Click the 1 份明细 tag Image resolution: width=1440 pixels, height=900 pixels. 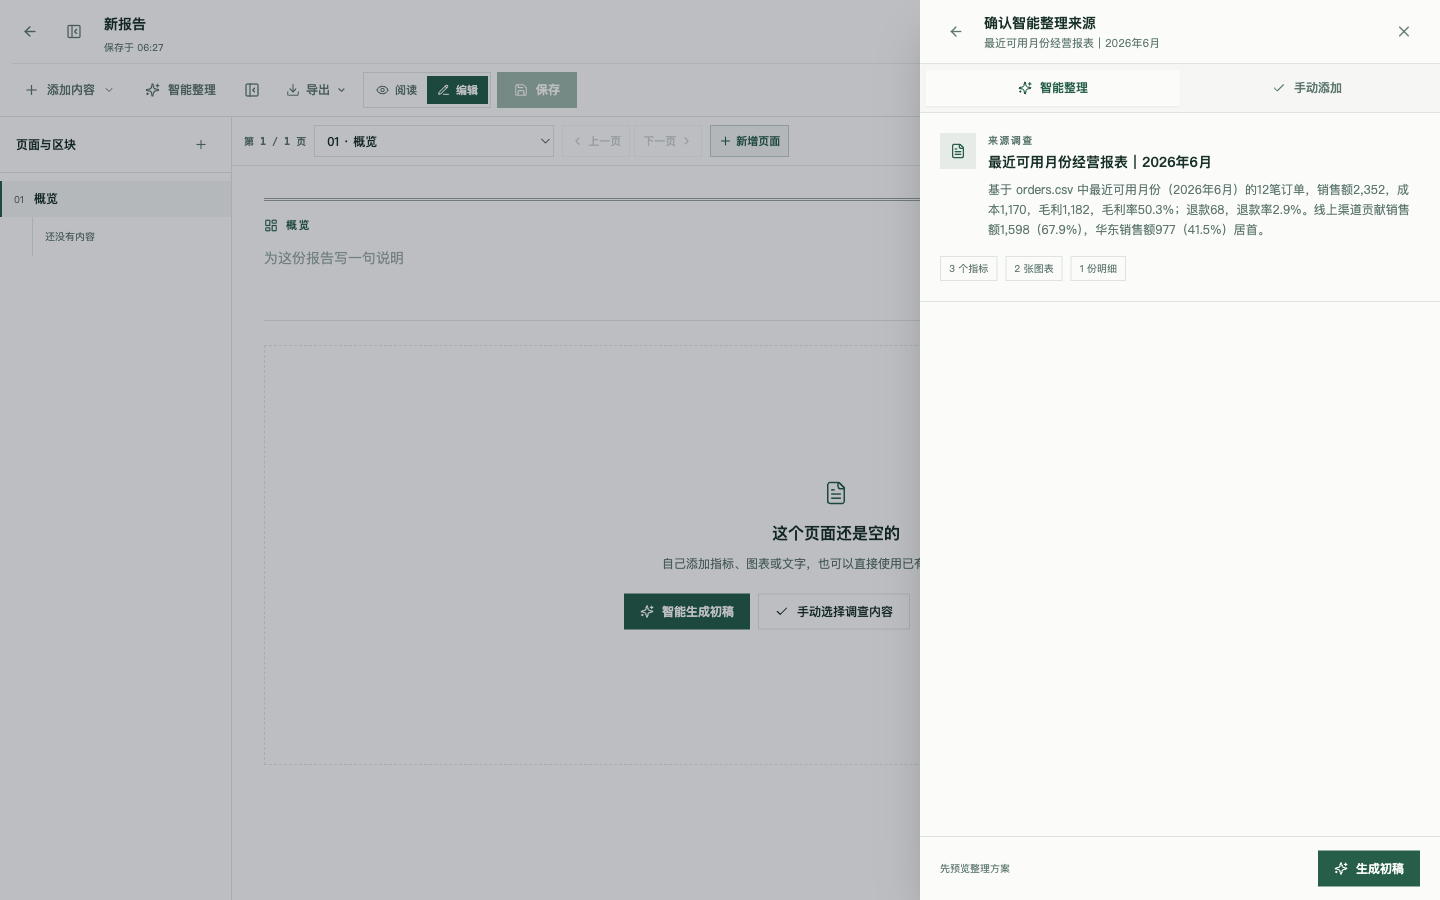(1098, 269)
